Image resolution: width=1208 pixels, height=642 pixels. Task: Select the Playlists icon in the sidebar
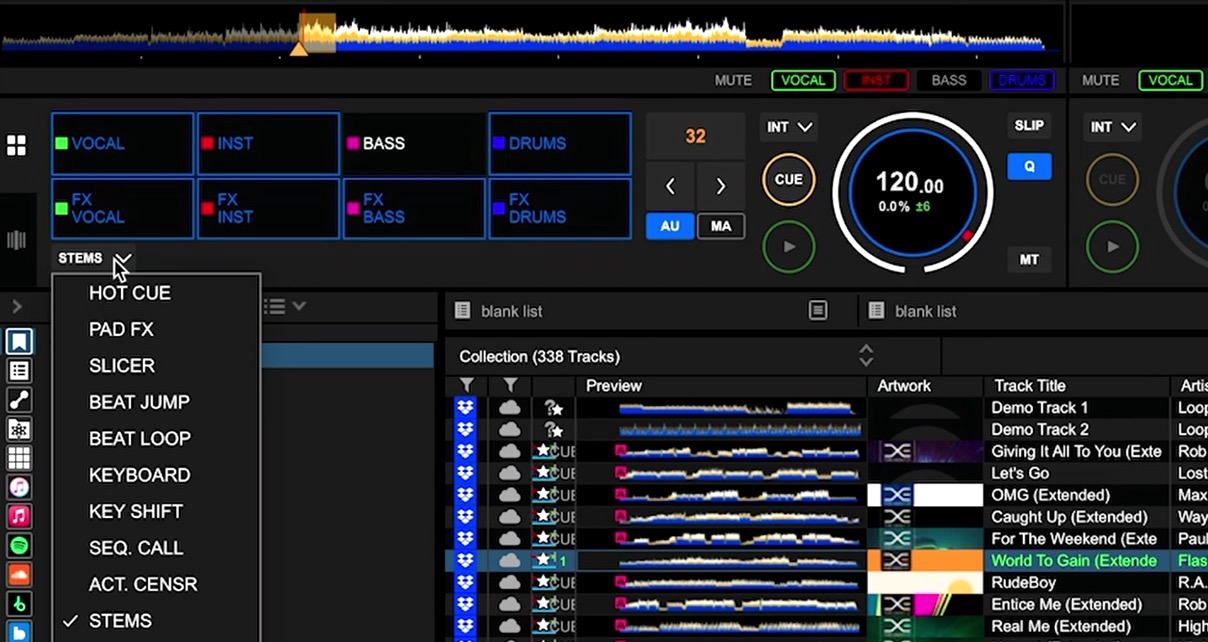pos(16,370)
